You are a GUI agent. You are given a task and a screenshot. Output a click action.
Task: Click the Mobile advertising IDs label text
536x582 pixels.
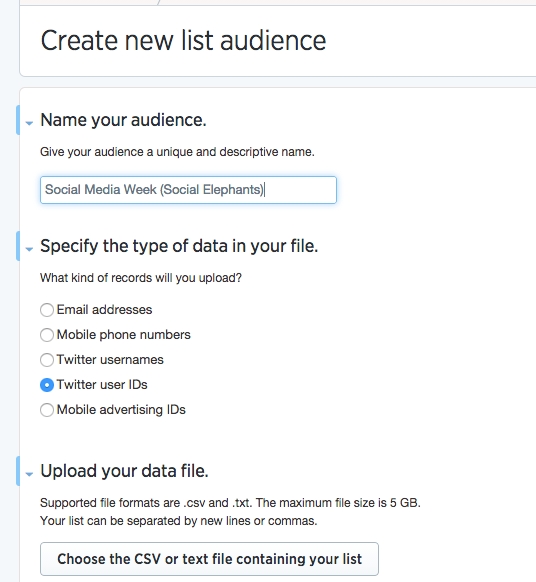coord(121,410)
